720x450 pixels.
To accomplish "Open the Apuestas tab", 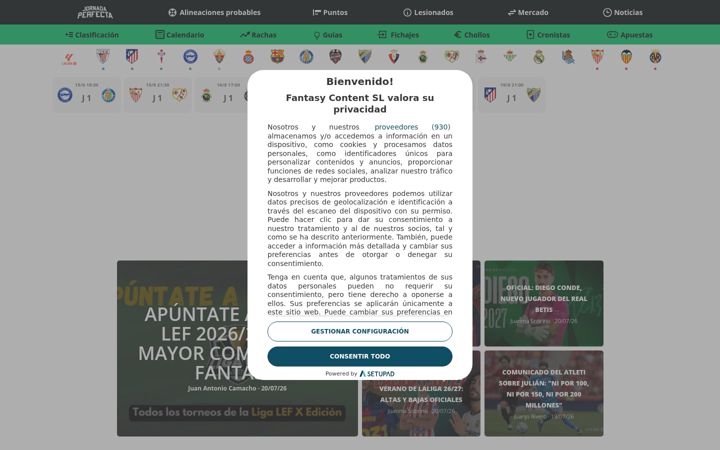I will coord(630,35).
